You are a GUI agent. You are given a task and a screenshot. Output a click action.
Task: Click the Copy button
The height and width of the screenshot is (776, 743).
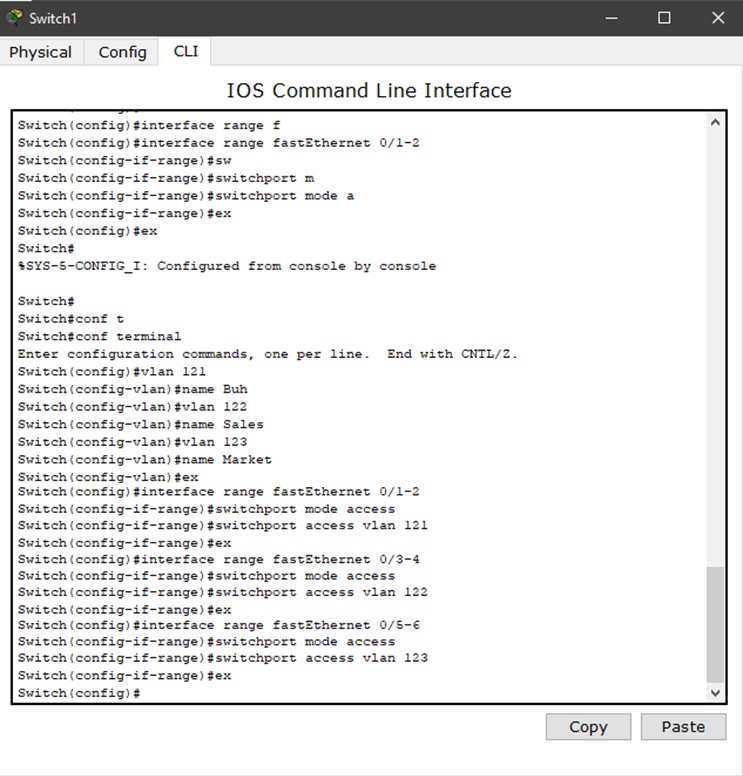(x=588, y=727)
